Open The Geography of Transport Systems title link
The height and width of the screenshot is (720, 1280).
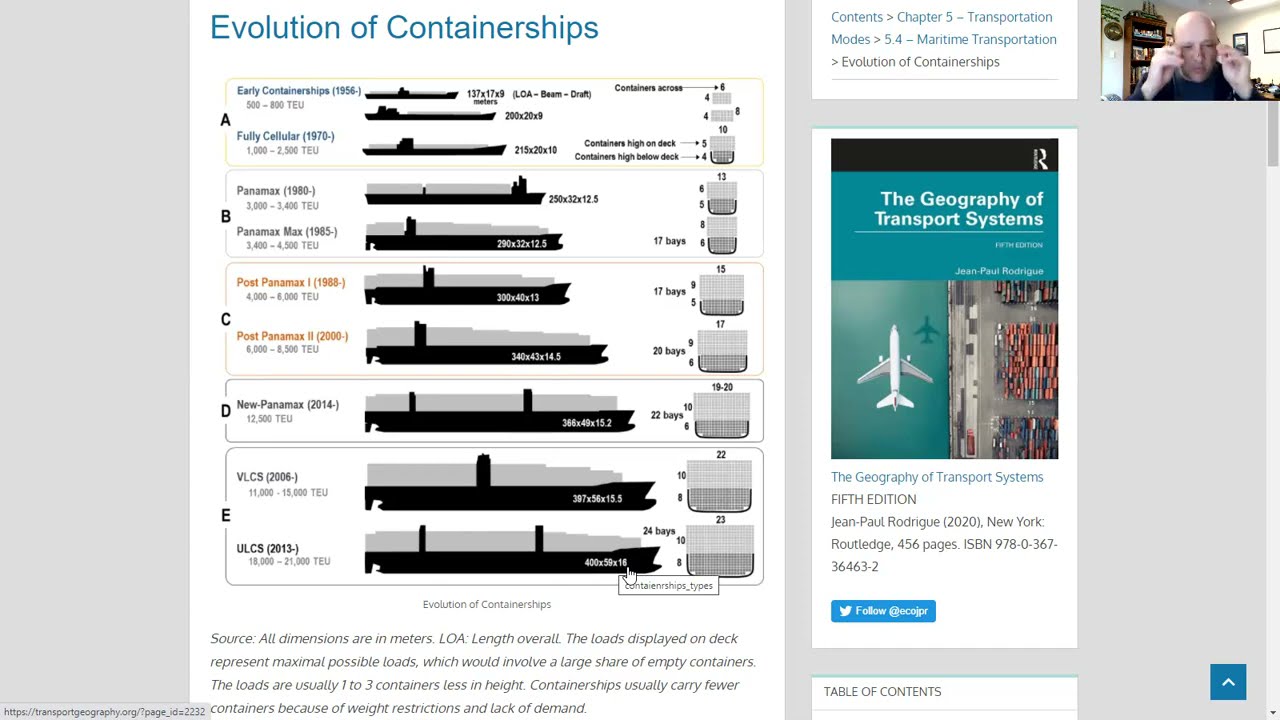pos(937,477)
